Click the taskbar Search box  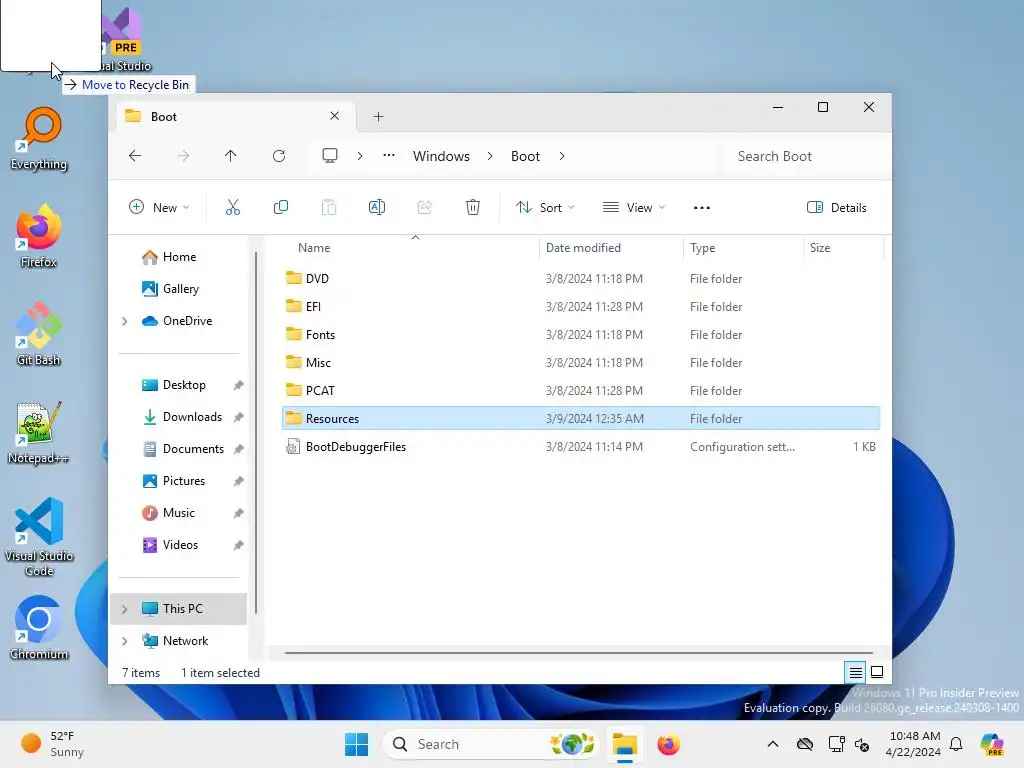pyautogui.click(x=490, y=744)
